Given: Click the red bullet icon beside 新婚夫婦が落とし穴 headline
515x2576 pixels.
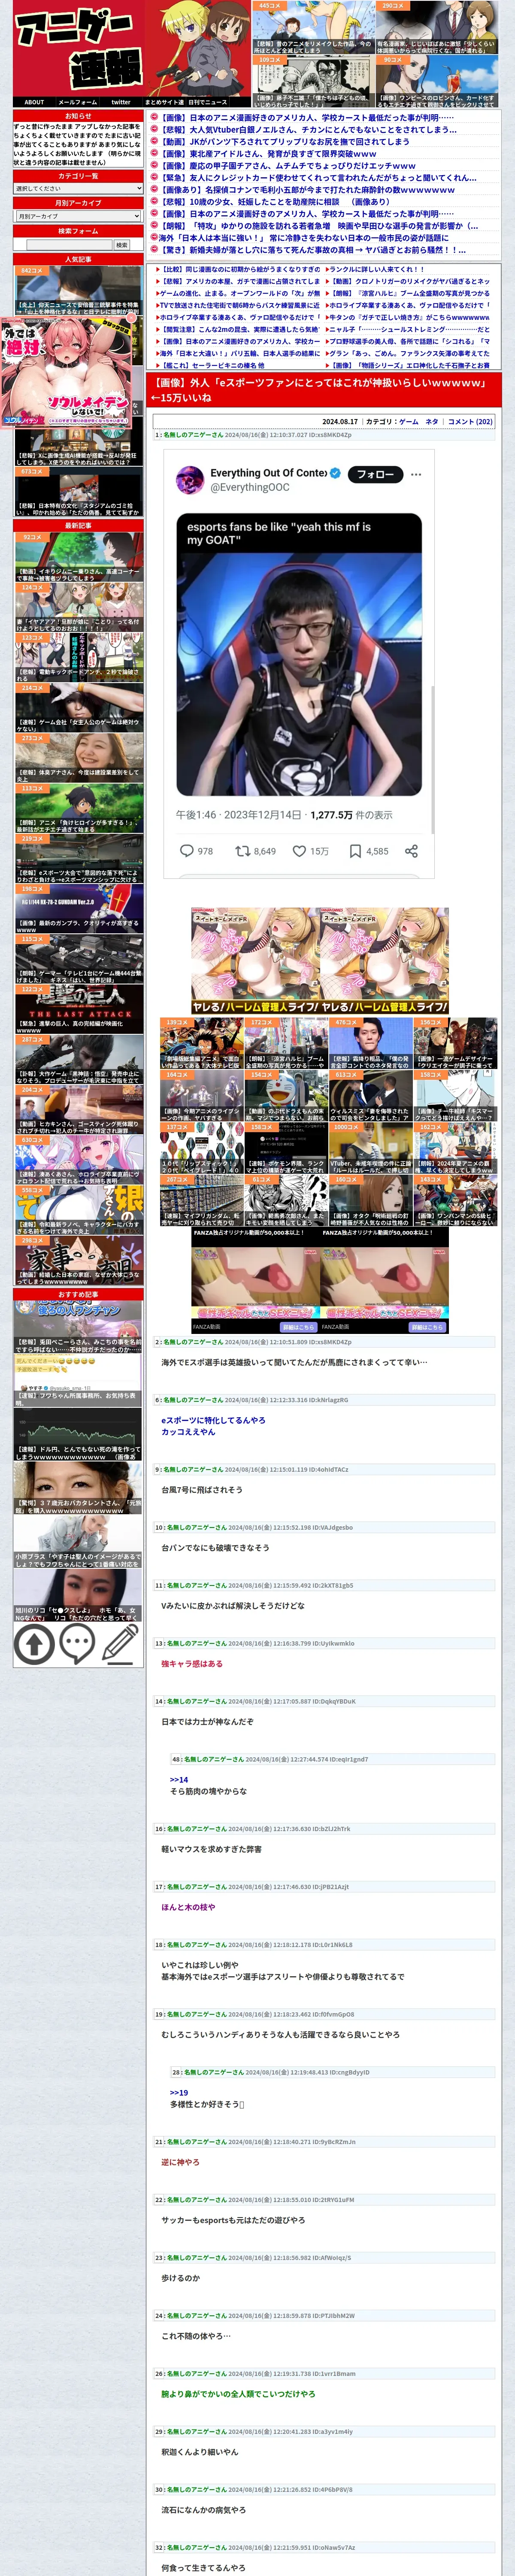Looking at the screenshot, I should click(x=154, y=250).
